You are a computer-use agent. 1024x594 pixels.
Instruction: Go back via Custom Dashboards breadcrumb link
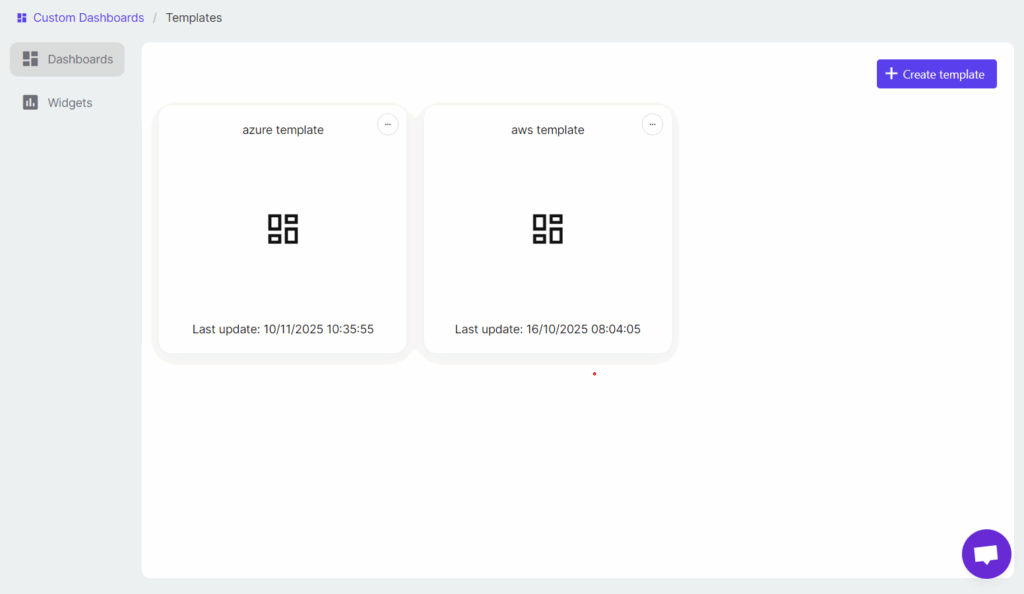88,18
